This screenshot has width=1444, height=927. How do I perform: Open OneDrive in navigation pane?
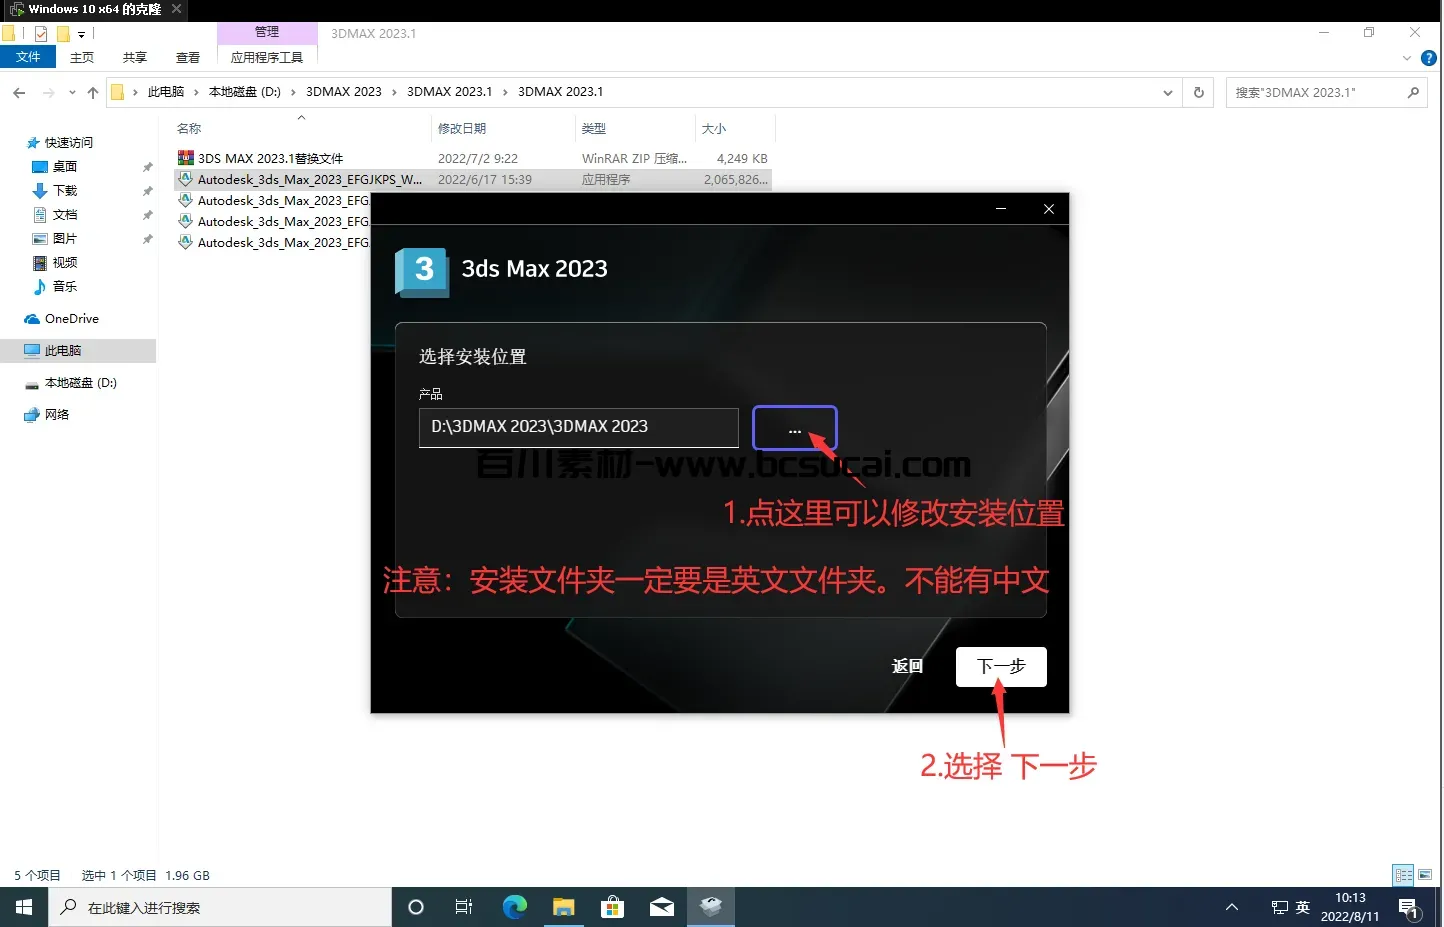[x=71, y=319]
